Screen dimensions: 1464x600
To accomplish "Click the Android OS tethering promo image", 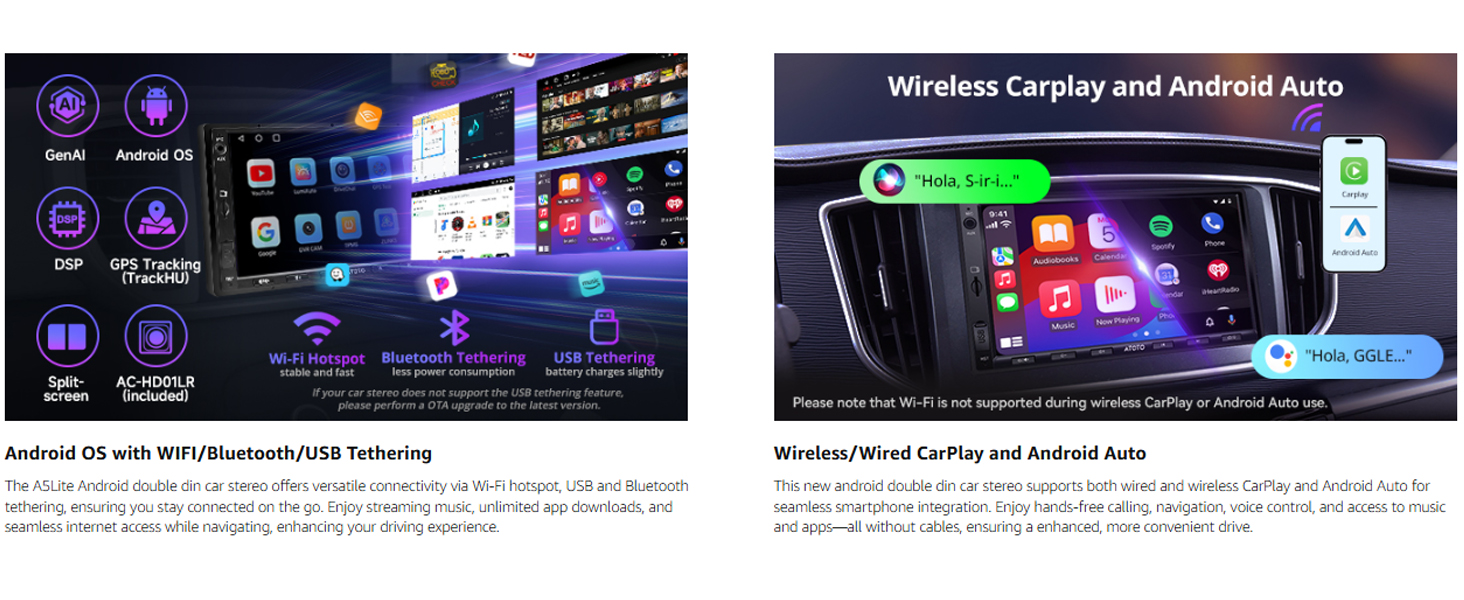I will tap(346, 237).
